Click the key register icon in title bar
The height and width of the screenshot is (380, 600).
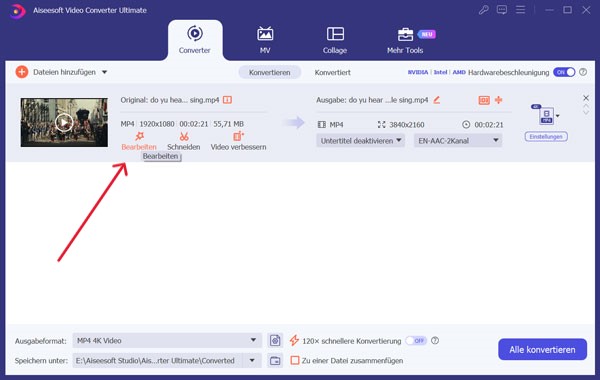(x=484, y=10)
